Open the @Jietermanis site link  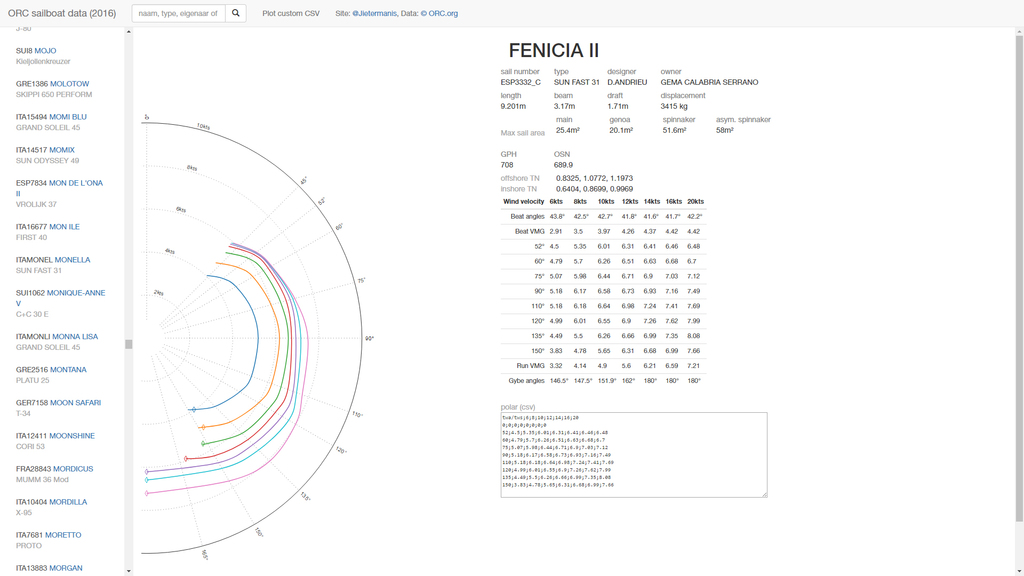click(x=374, y=13)
